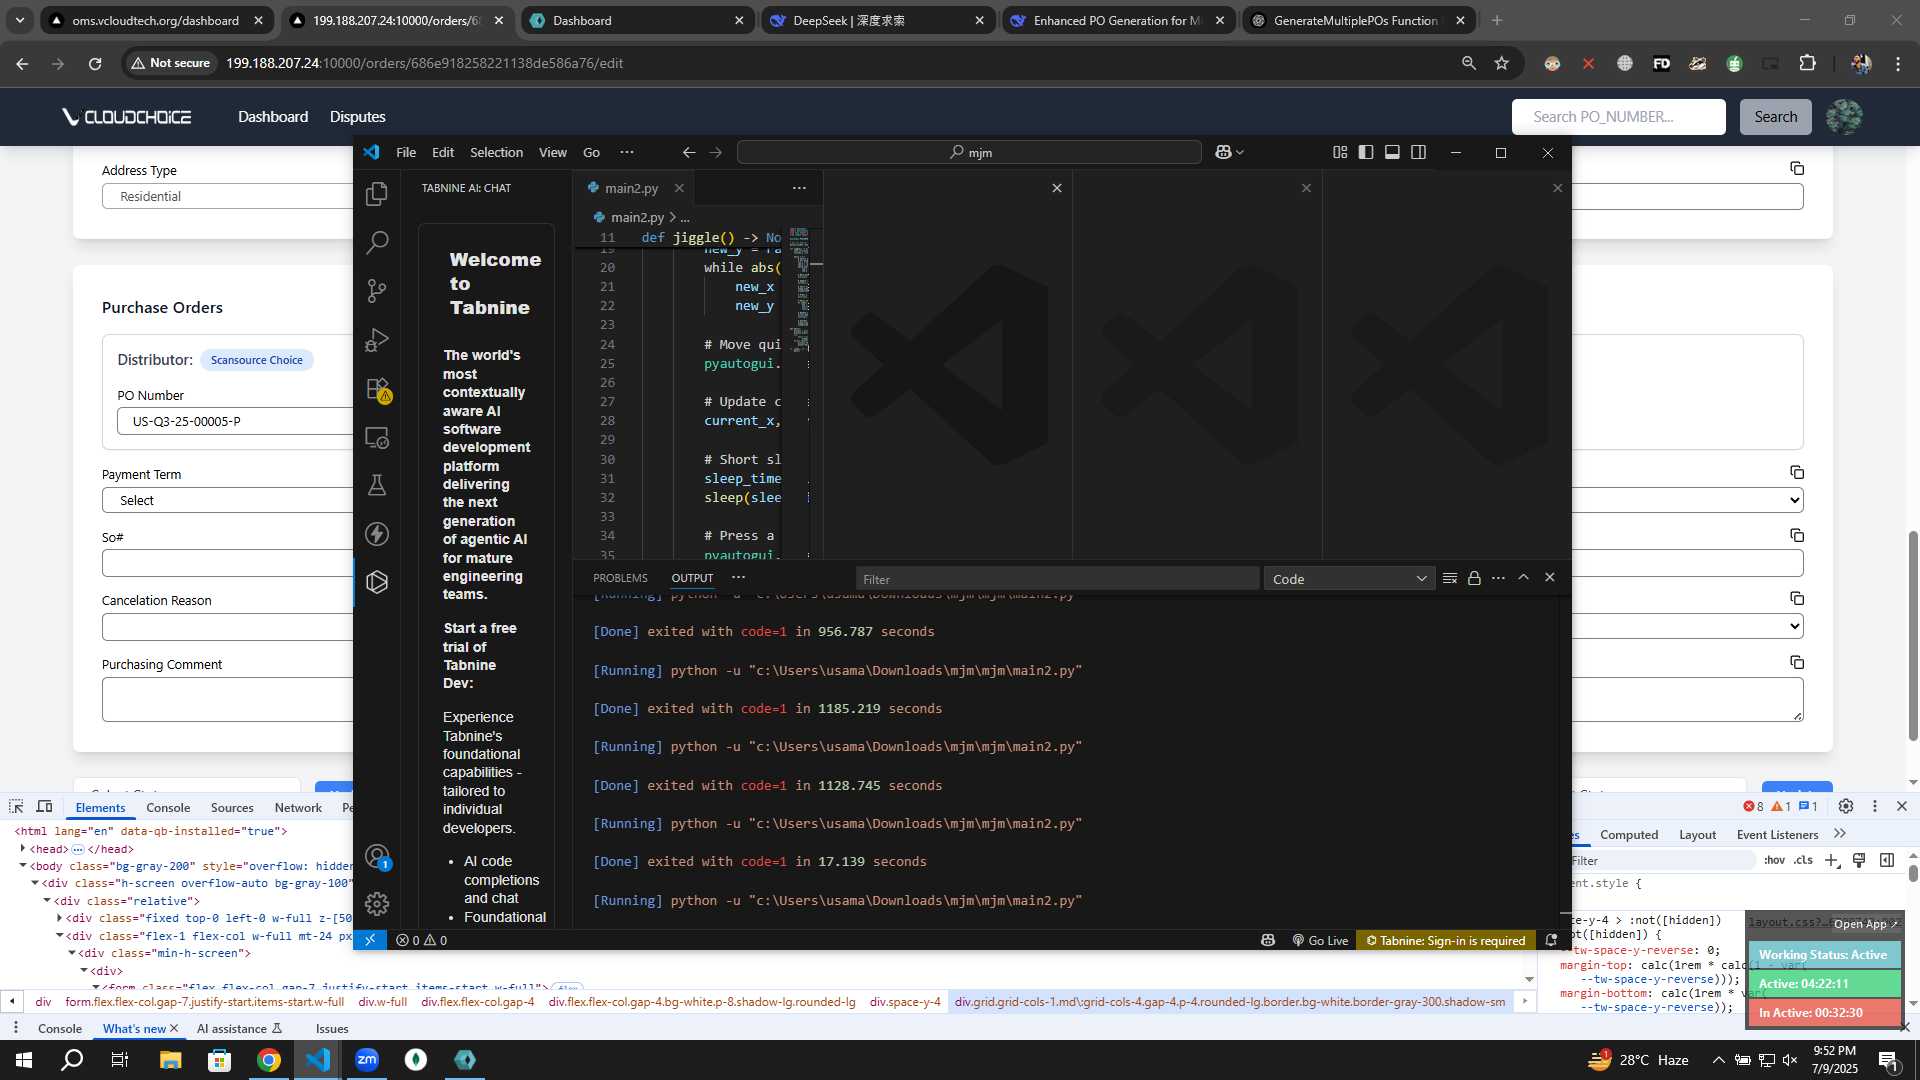This screenshot has height=1080, width=1920.
Task: Switch to the DevTools Console tab
Action: pyautogui.click(x=168, y=807)
